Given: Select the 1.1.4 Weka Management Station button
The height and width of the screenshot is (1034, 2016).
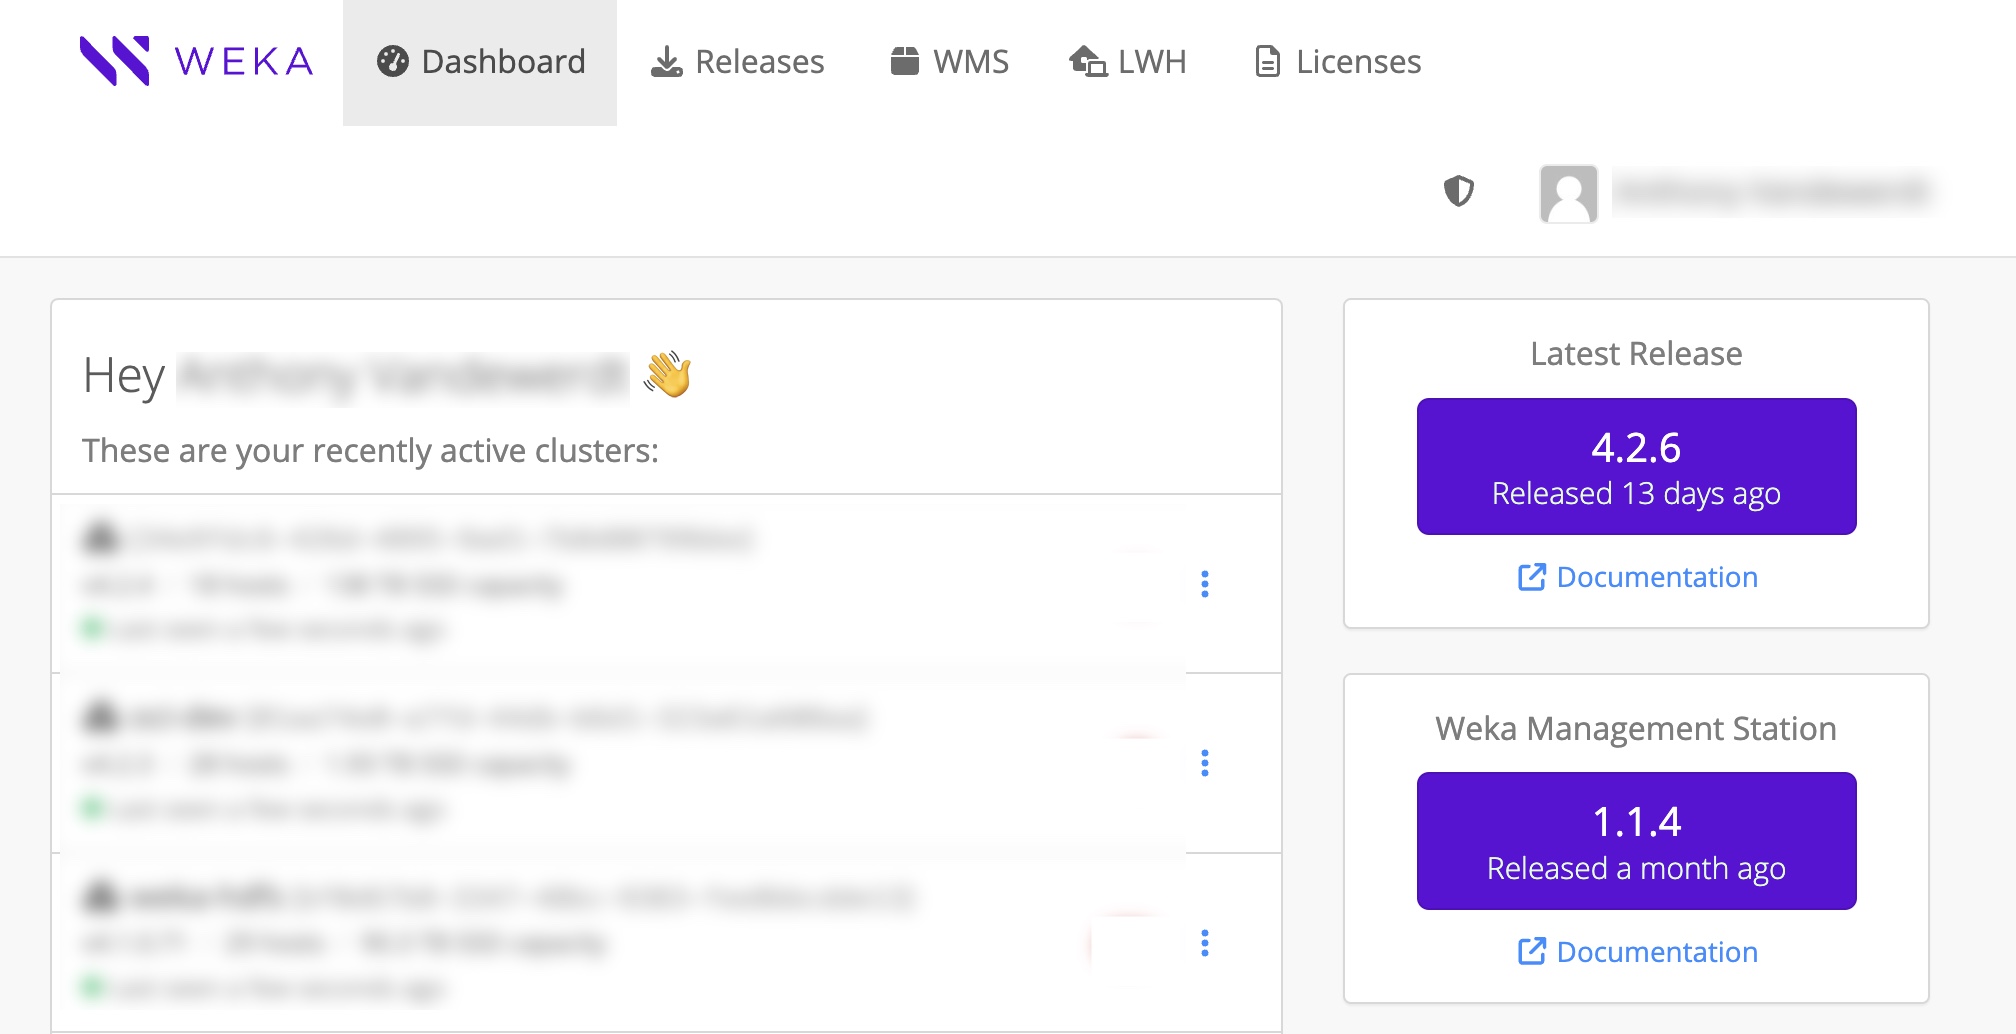Looking at the screenshot, I should (x=1636, y=841).
